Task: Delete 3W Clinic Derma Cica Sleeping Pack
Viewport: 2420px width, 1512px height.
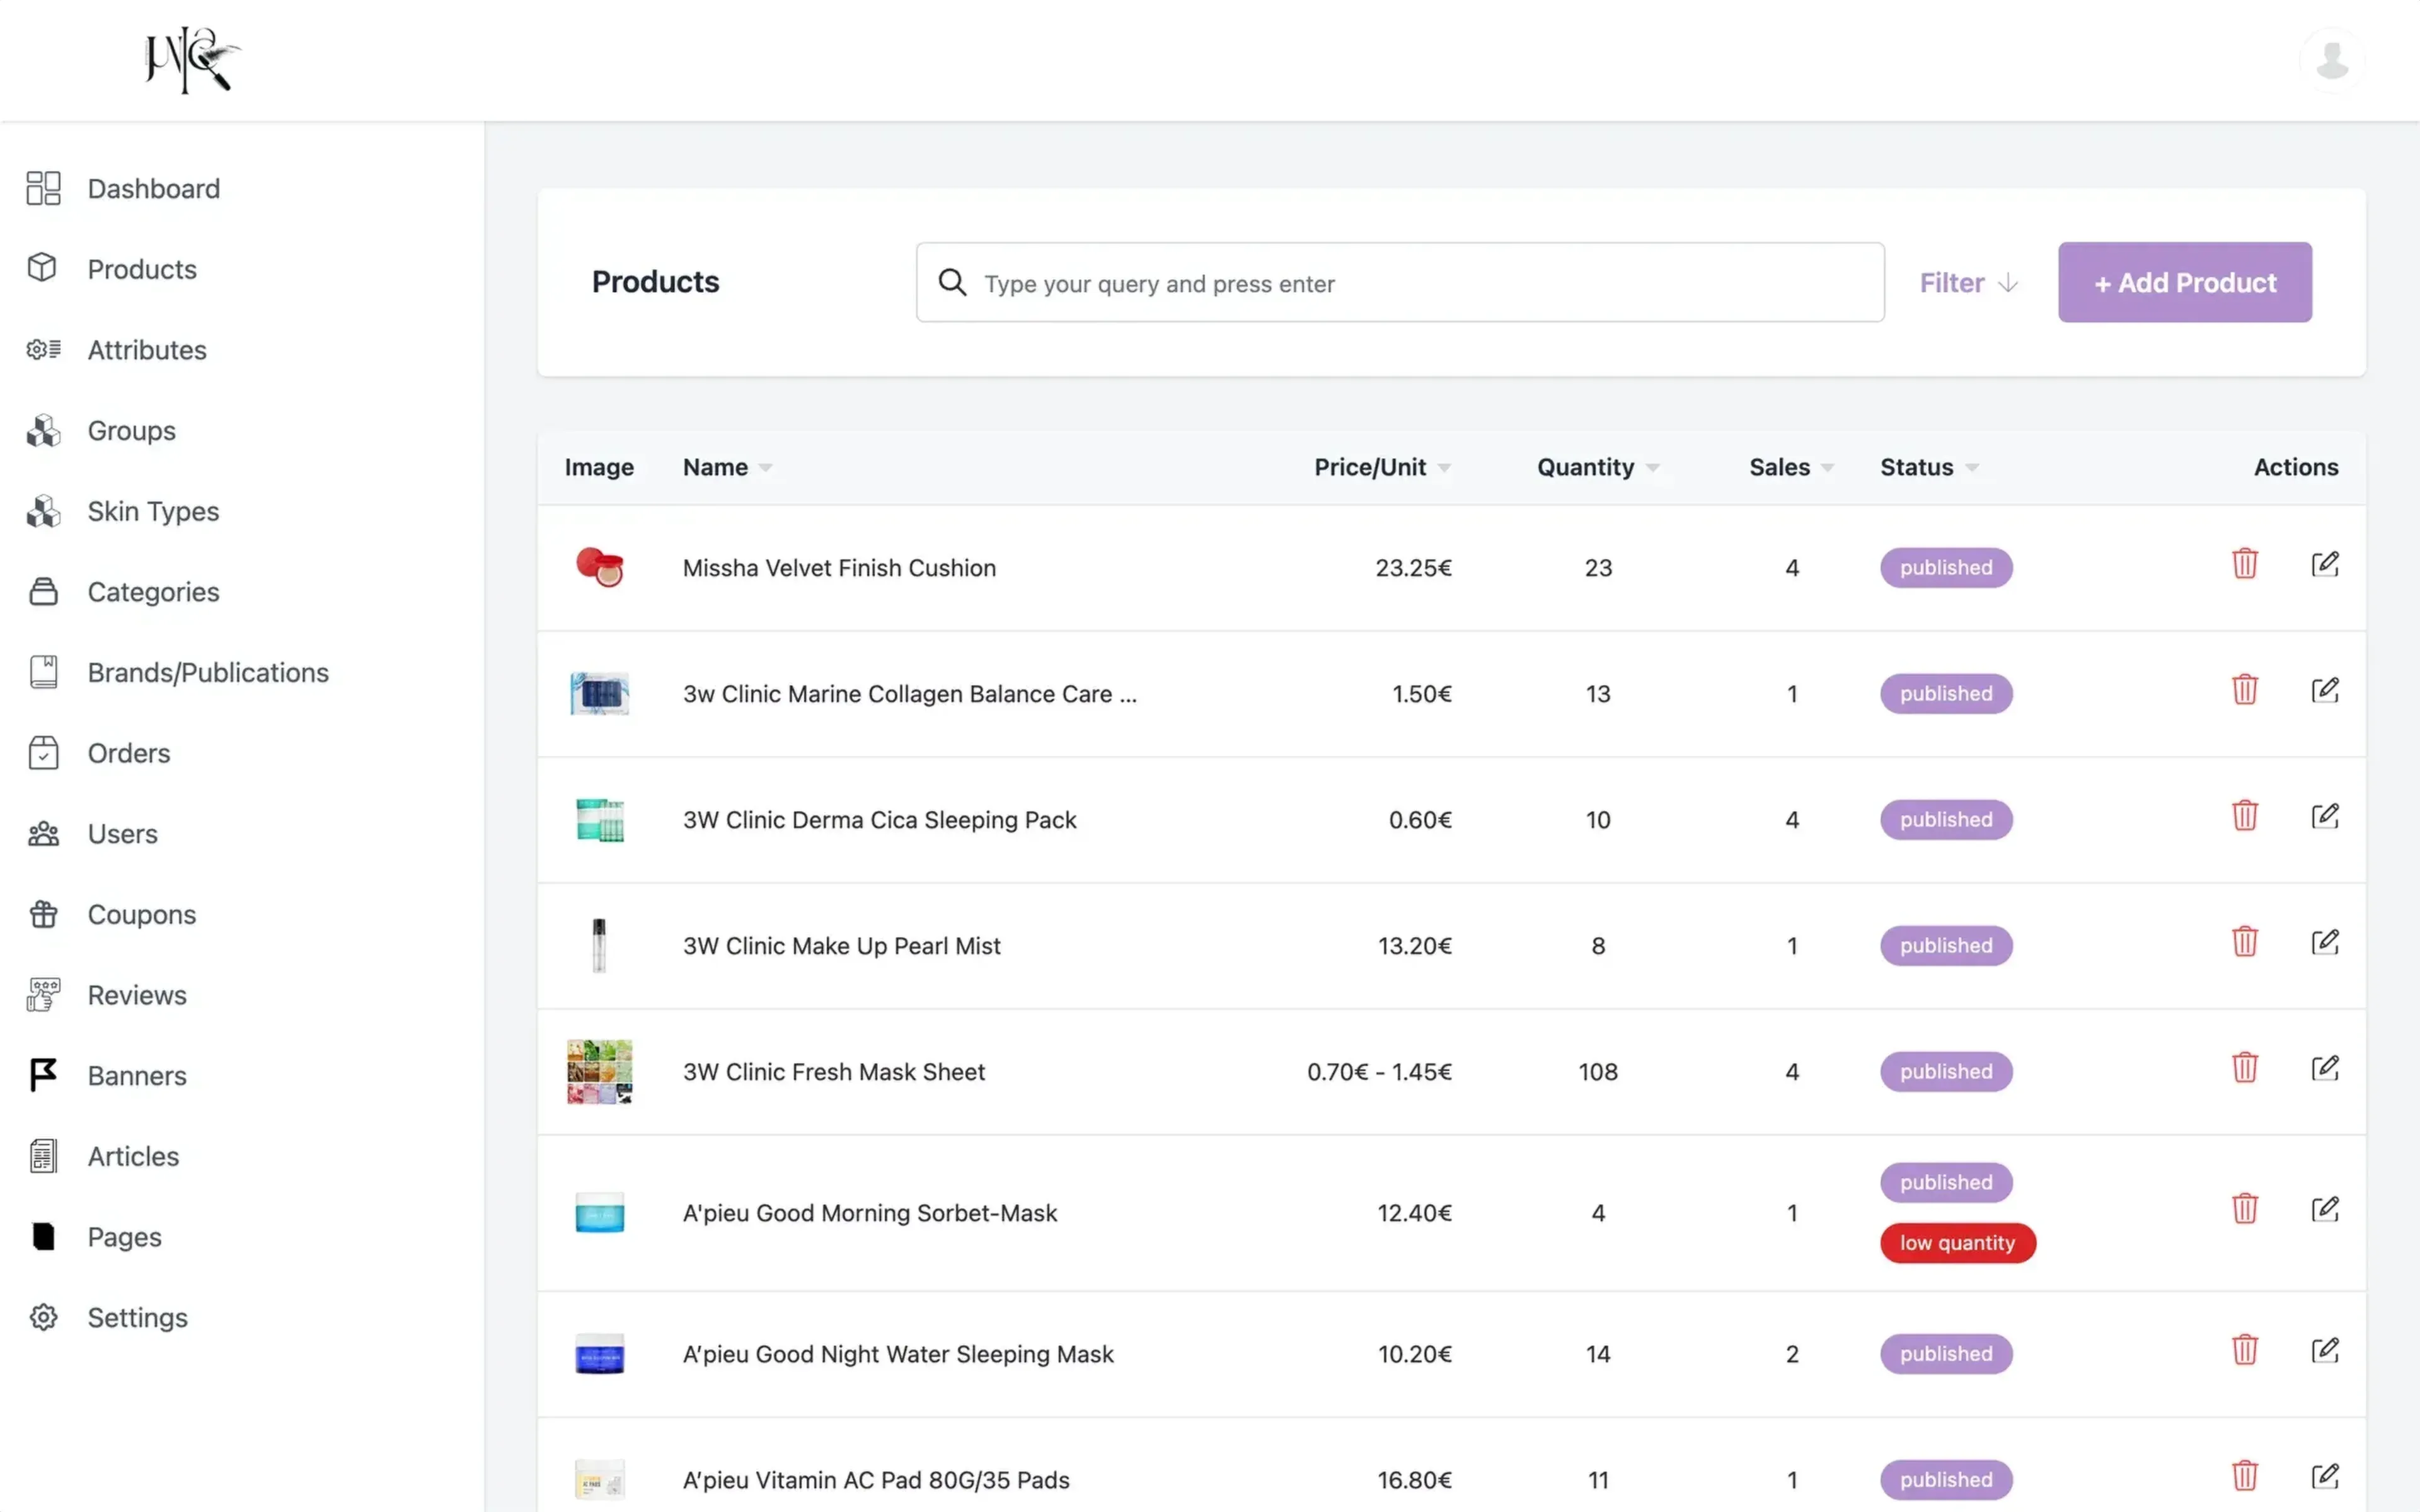Action: (2244, 816)
